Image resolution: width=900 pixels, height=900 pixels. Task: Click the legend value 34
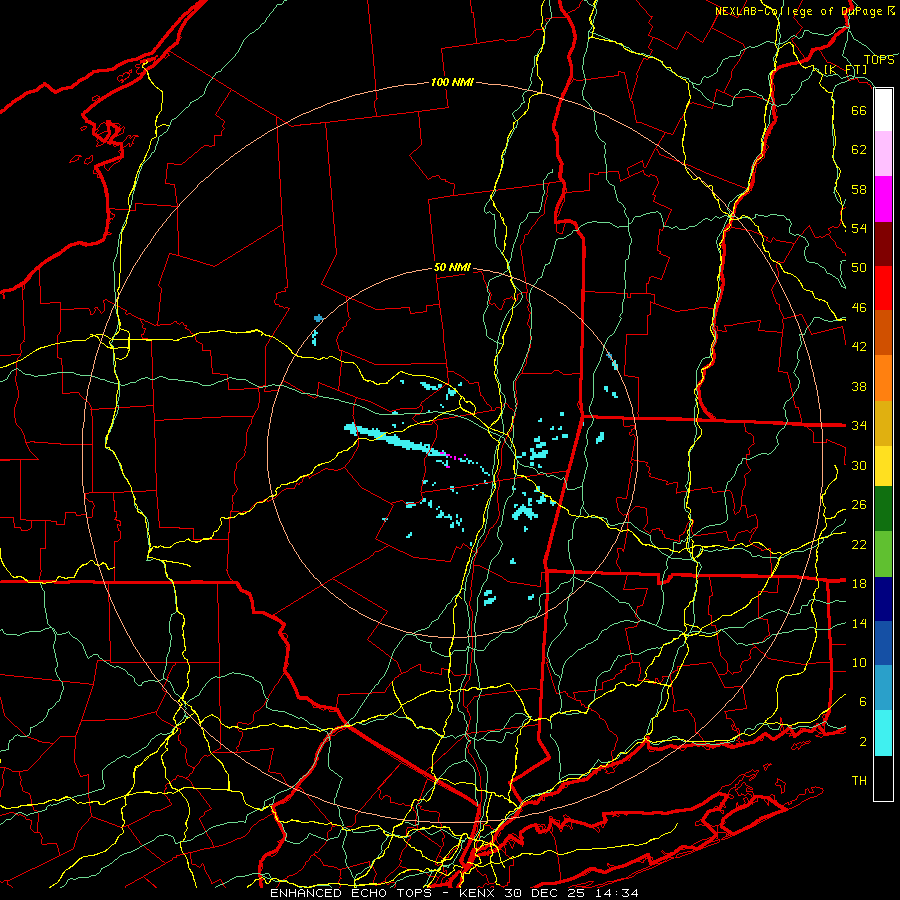859,426
